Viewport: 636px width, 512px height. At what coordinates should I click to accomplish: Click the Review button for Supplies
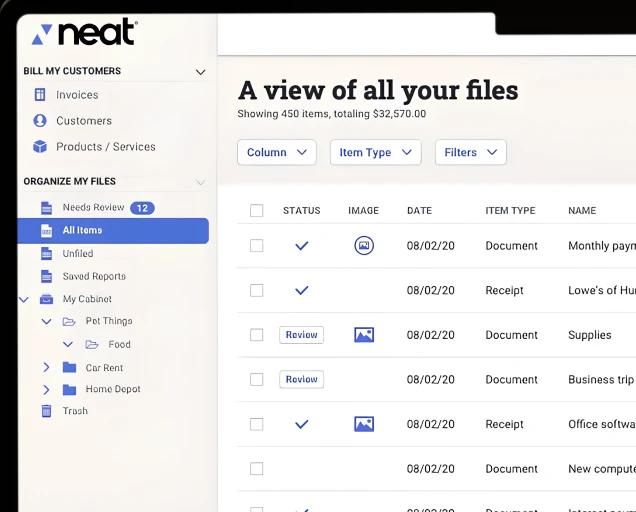(x=301, y=335)
